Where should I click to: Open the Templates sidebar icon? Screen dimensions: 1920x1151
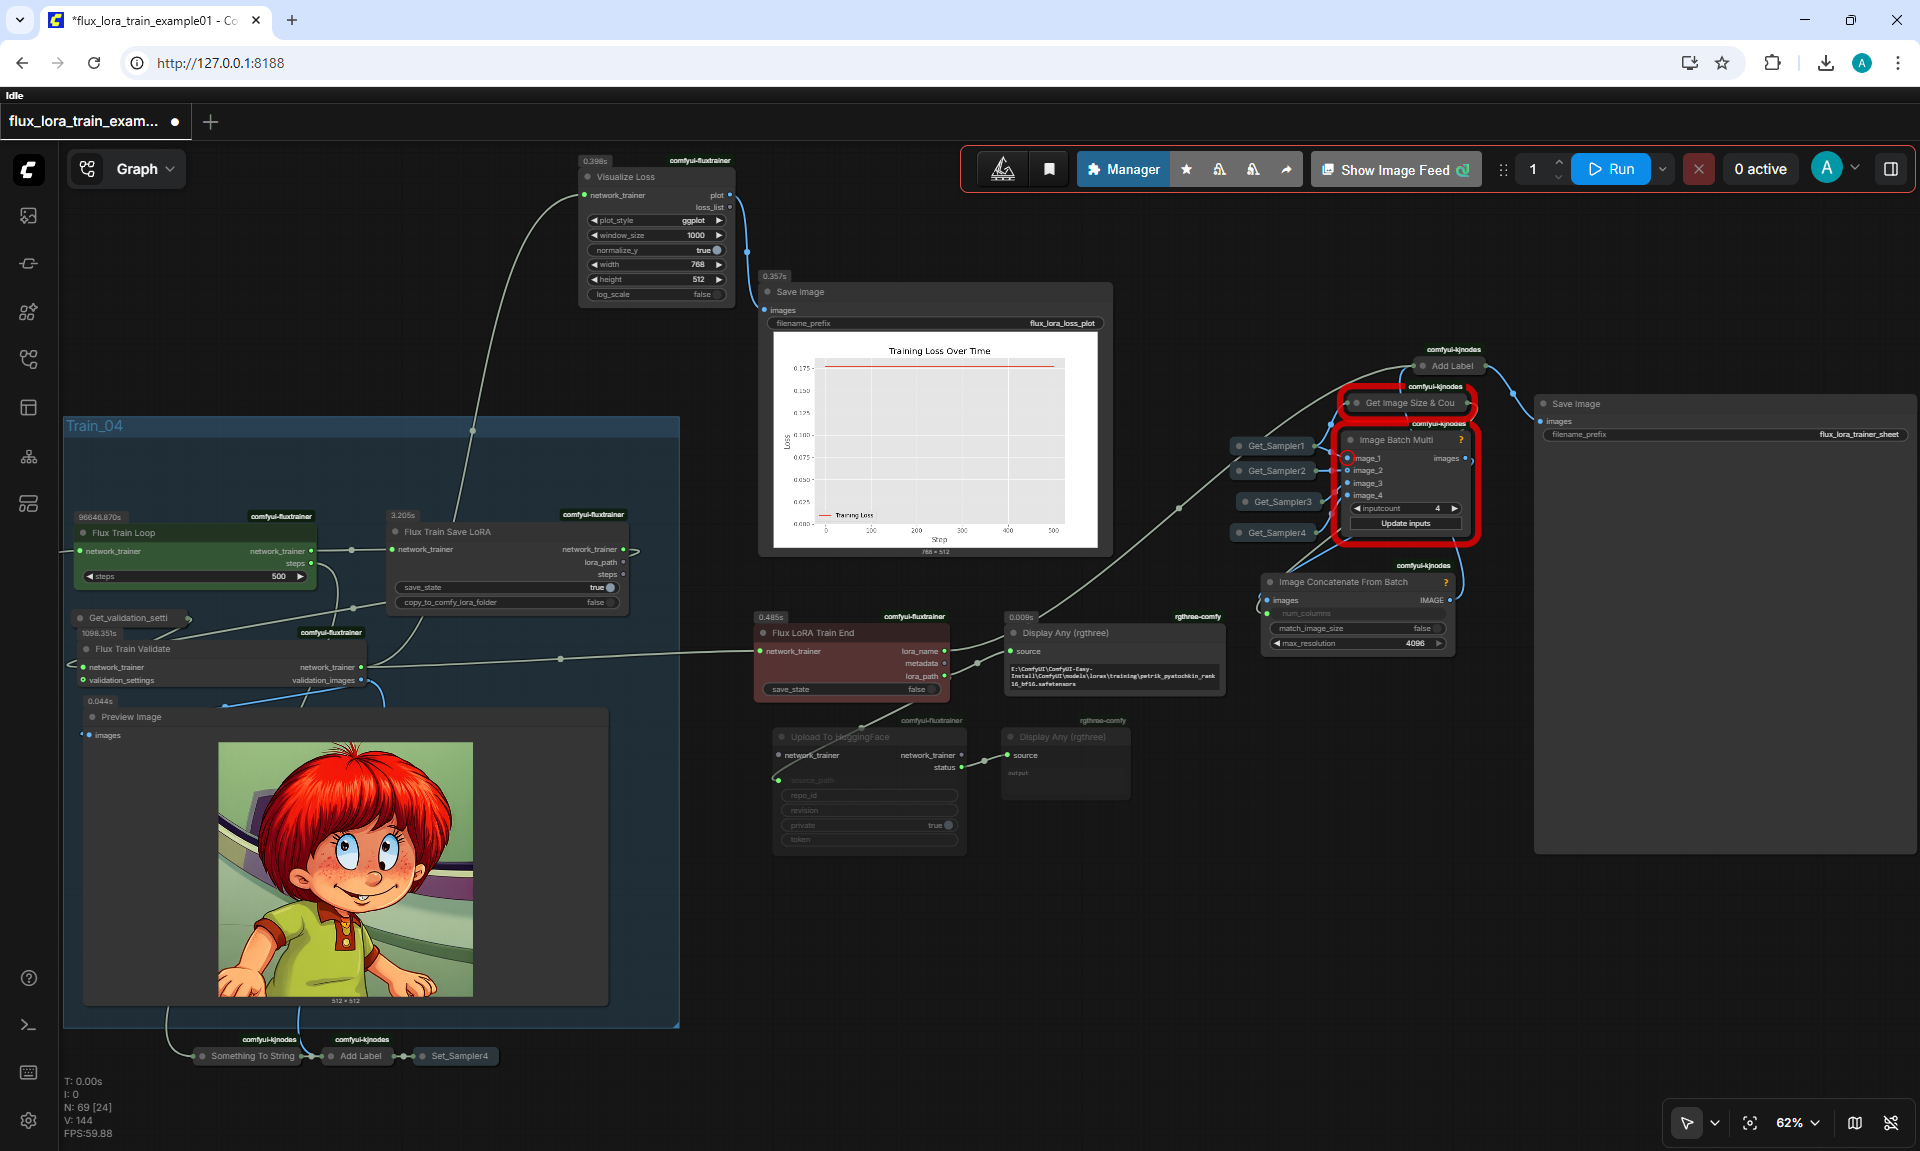point(29,408)
